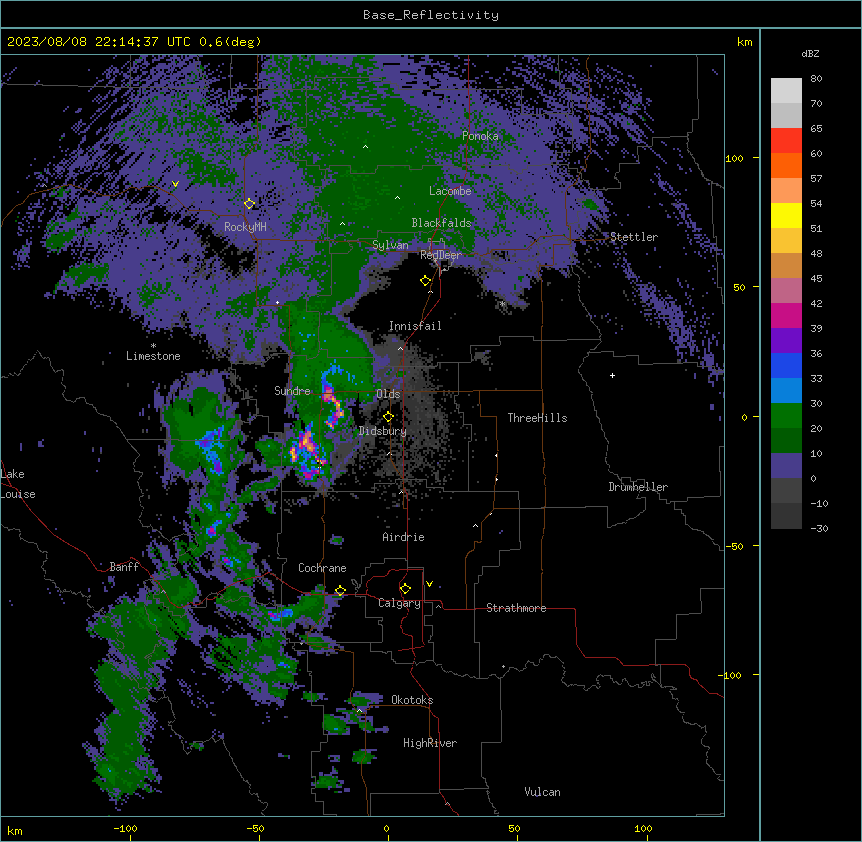The height and width of the screenshot is (842, 862).
Task: Click the HighRiver city label
Action: tap(430, 743)
